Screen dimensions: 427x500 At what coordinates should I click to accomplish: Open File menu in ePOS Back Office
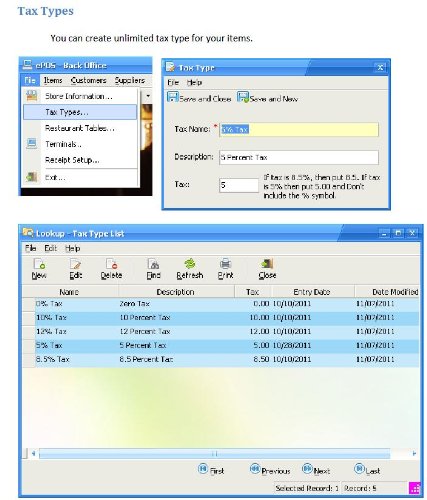[30, 80]
